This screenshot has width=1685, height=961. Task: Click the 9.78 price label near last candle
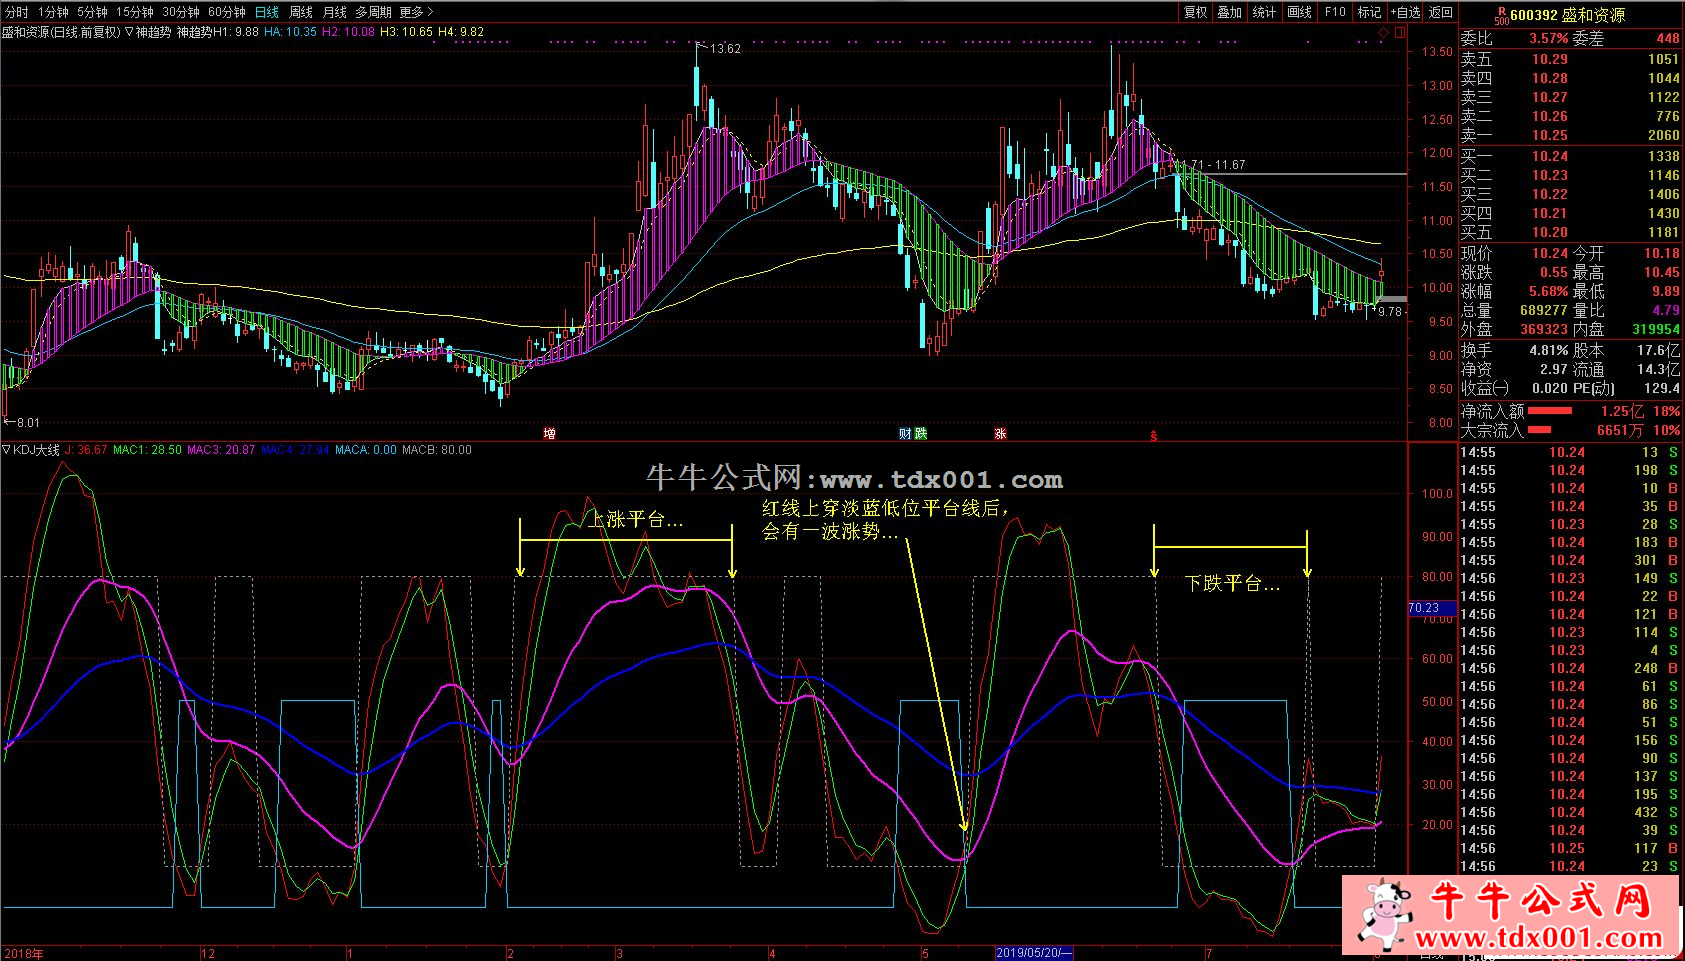[x=1391, y=312]
